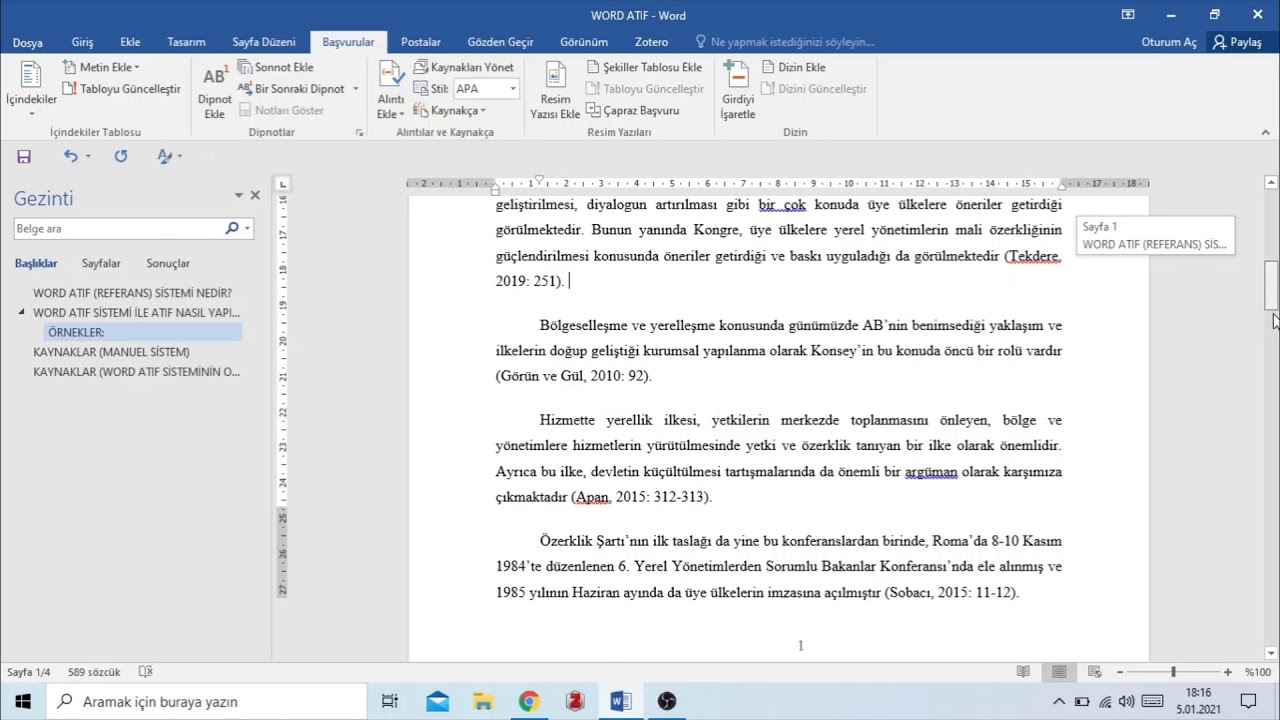Click the Alıntı Ekle citation icon
1280x720 pixels.
tap(390, 75)
